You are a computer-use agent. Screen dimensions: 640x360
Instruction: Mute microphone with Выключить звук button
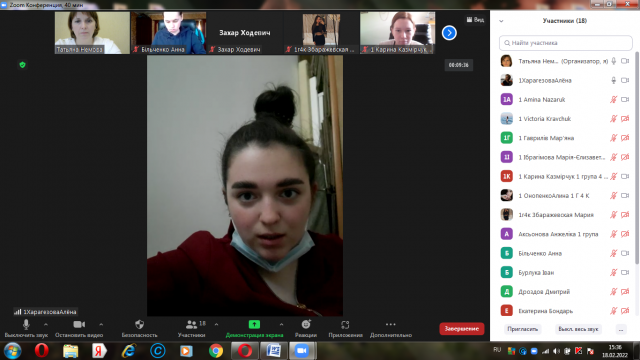26,329
